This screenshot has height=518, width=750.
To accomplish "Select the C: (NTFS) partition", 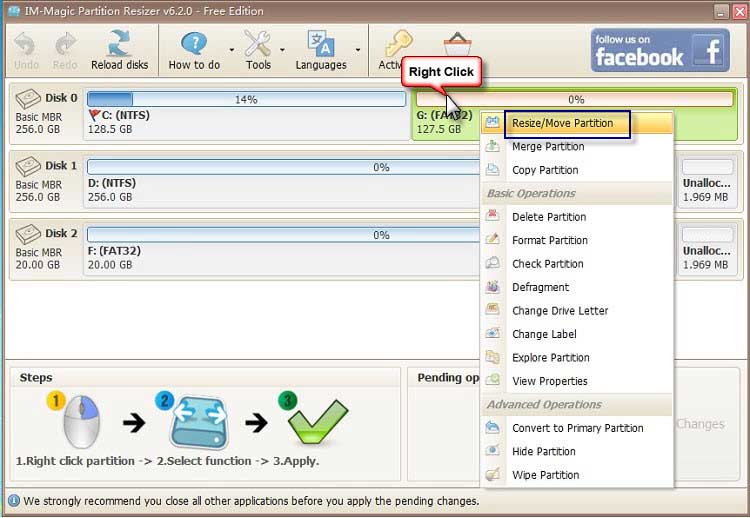I will (x=245, y=113).
